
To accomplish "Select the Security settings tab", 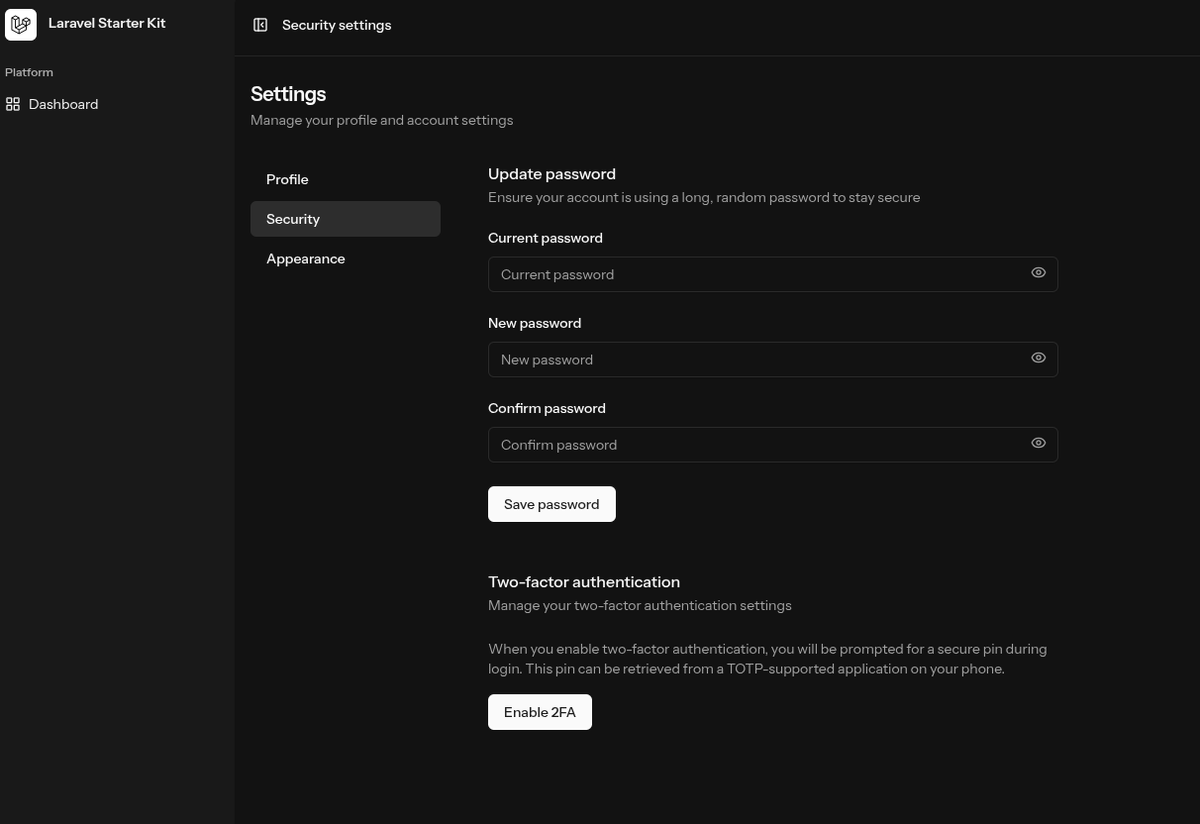I will click(x=345, y=219).
